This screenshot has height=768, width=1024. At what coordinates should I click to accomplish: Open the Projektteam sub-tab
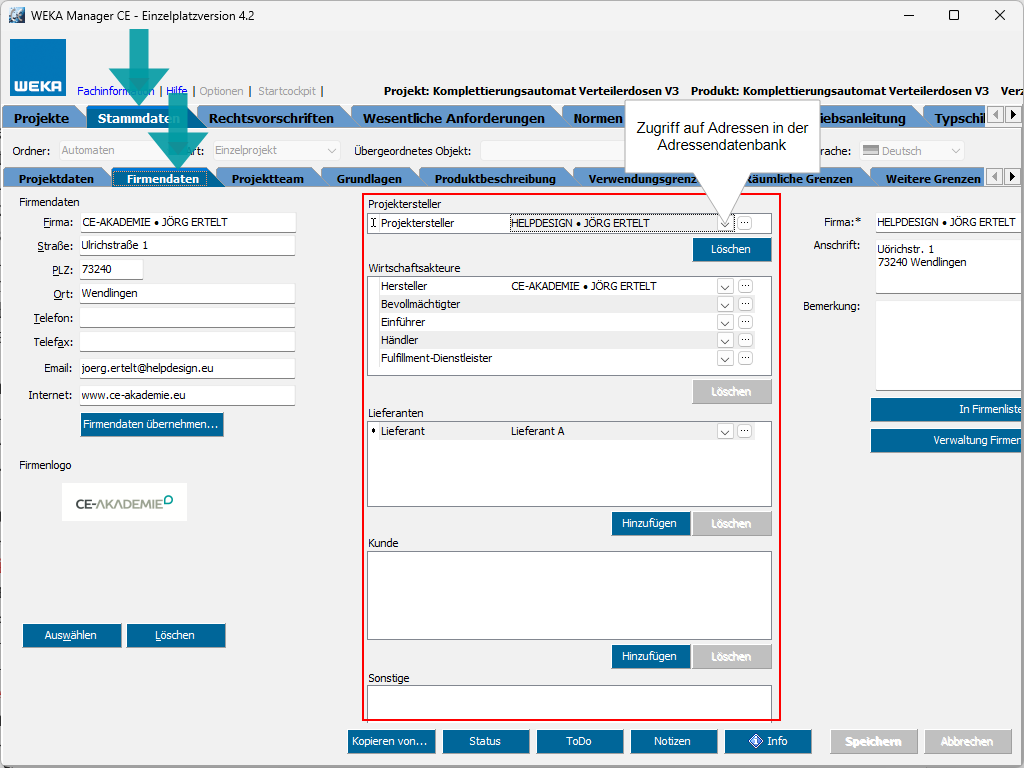[x=267, y=179]
